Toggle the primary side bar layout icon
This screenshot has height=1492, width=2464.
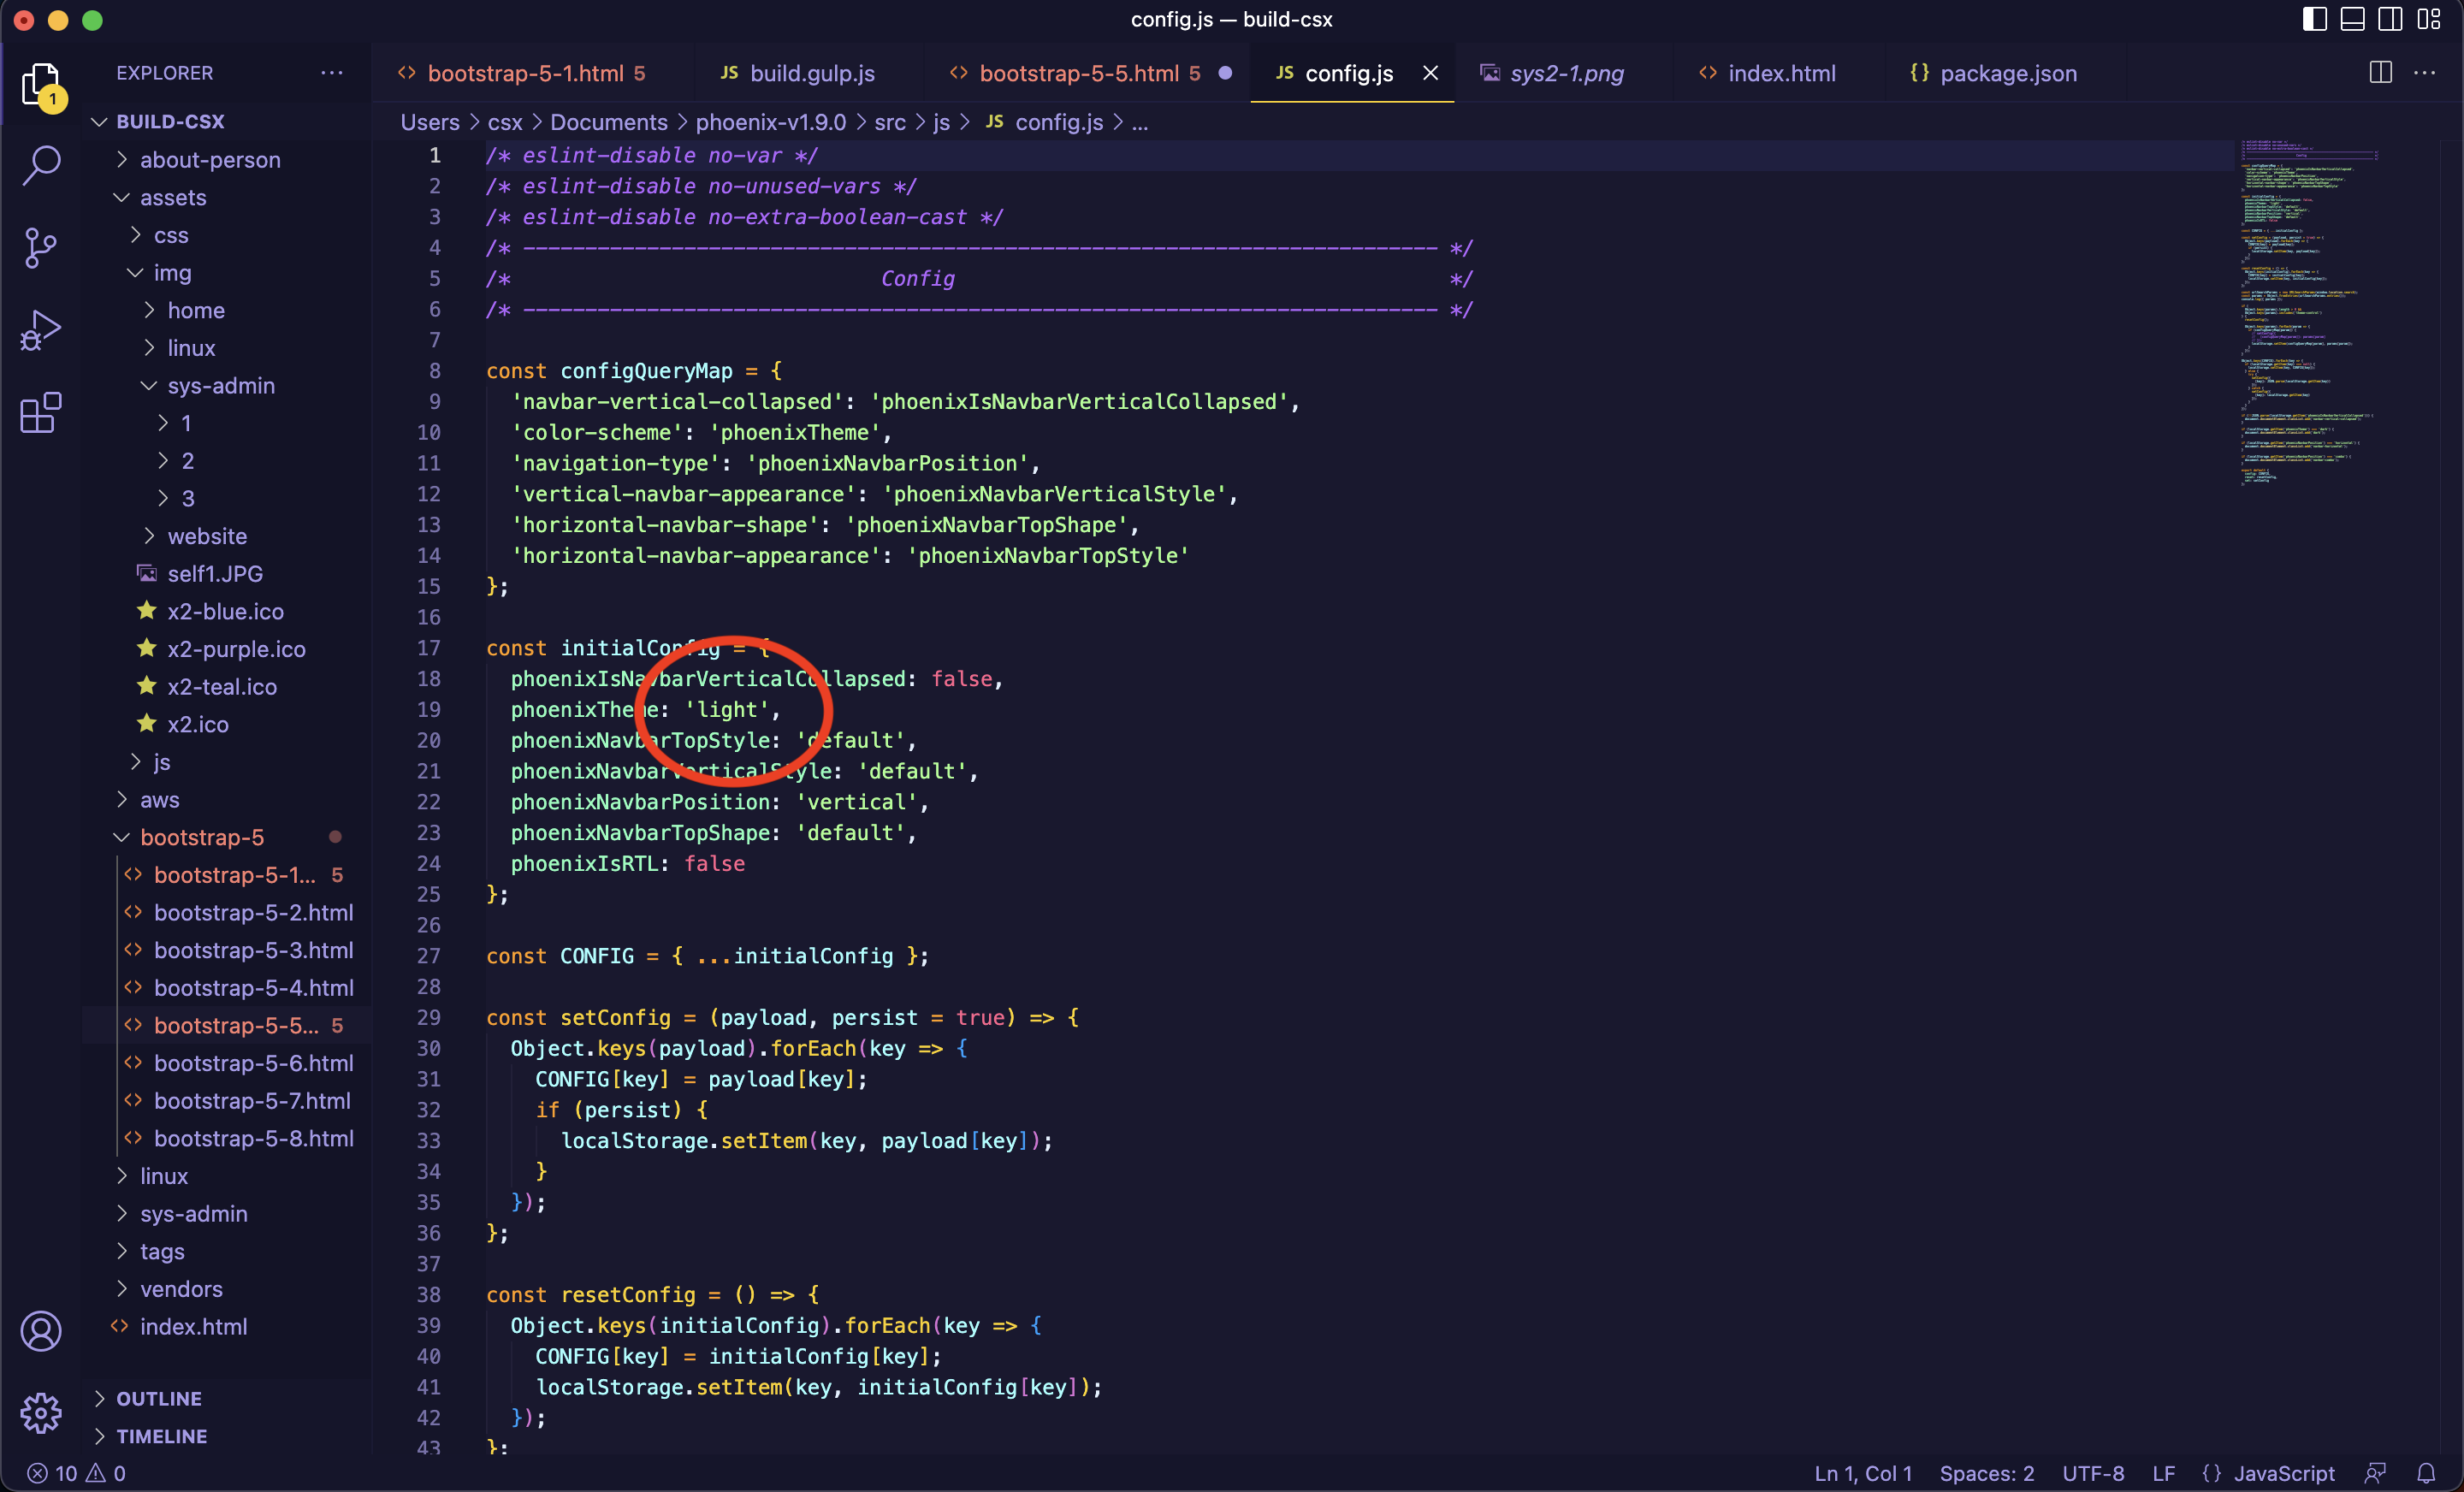pos(2315,19)
